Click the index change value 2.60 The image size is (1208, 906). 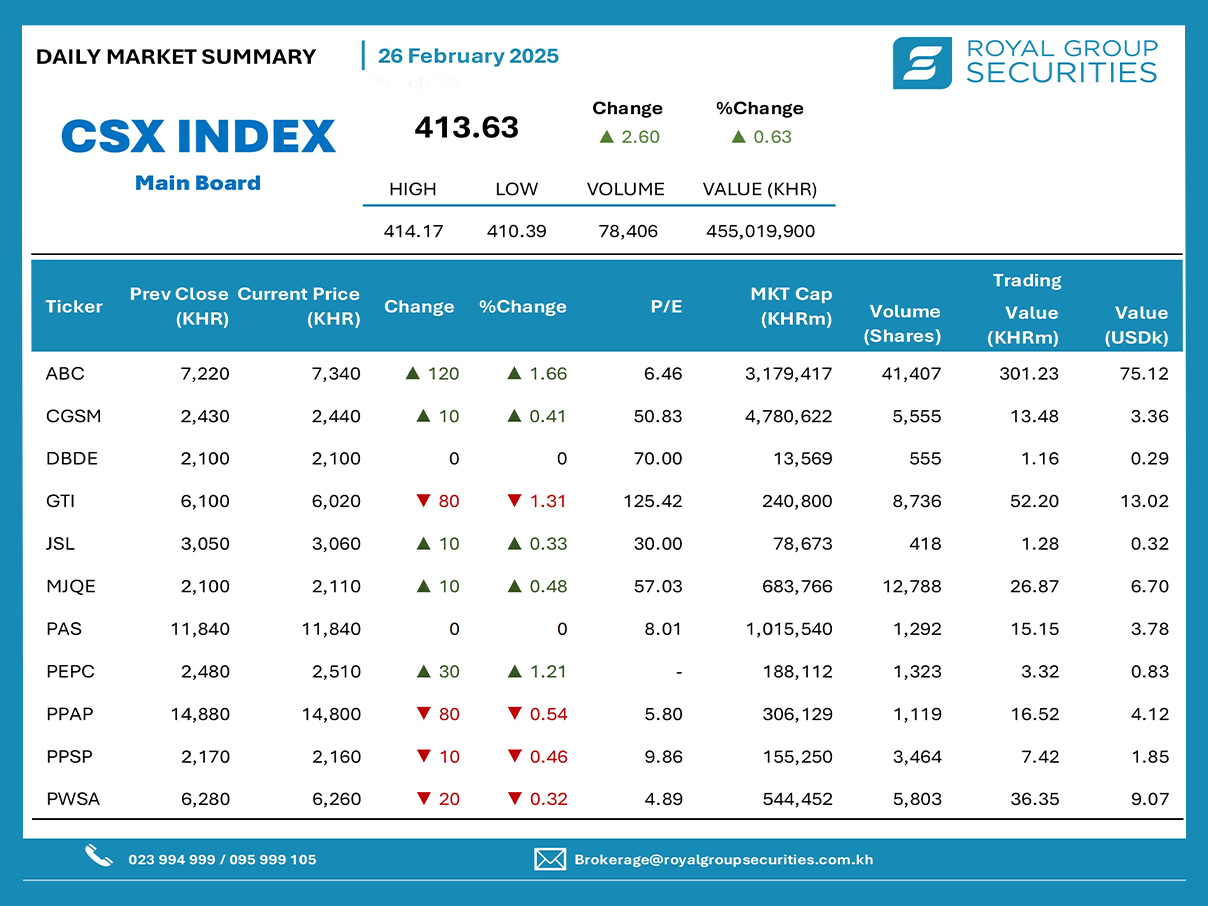pos(640,137)
